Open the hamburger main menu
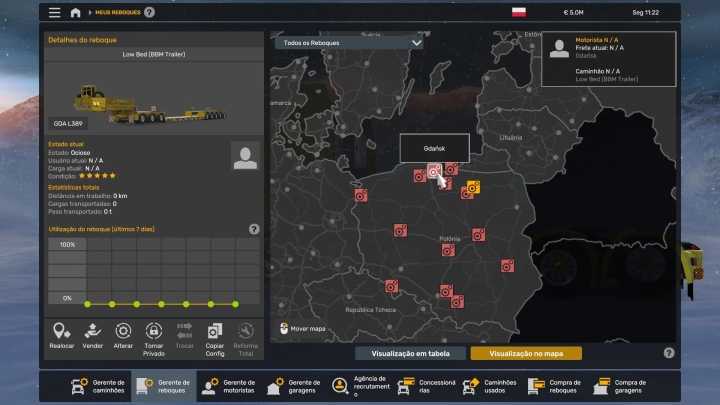The height and width of the screenshot is (405, 720). (55, 12)
